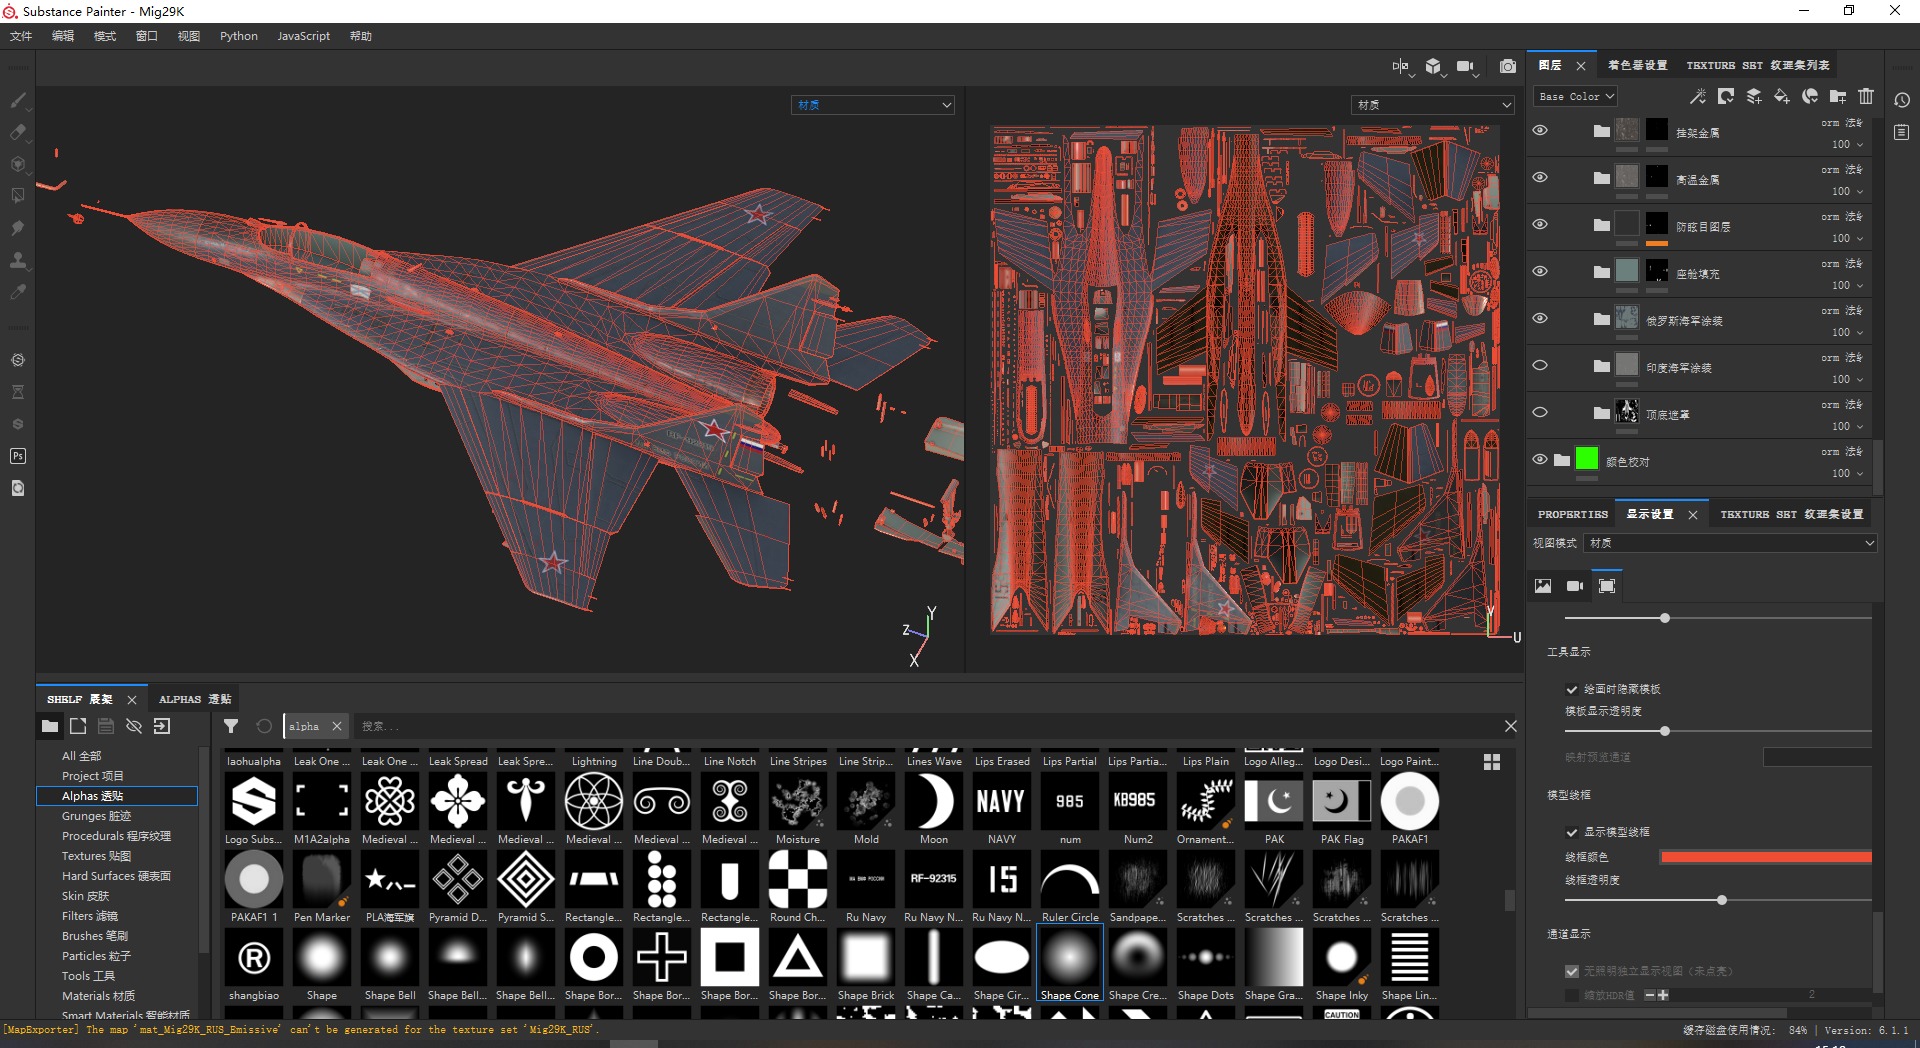Viewport: 1920px width, 1048px height.
Task: Hide the 座舱填充 layer eye
Action: coord(1540,271)
